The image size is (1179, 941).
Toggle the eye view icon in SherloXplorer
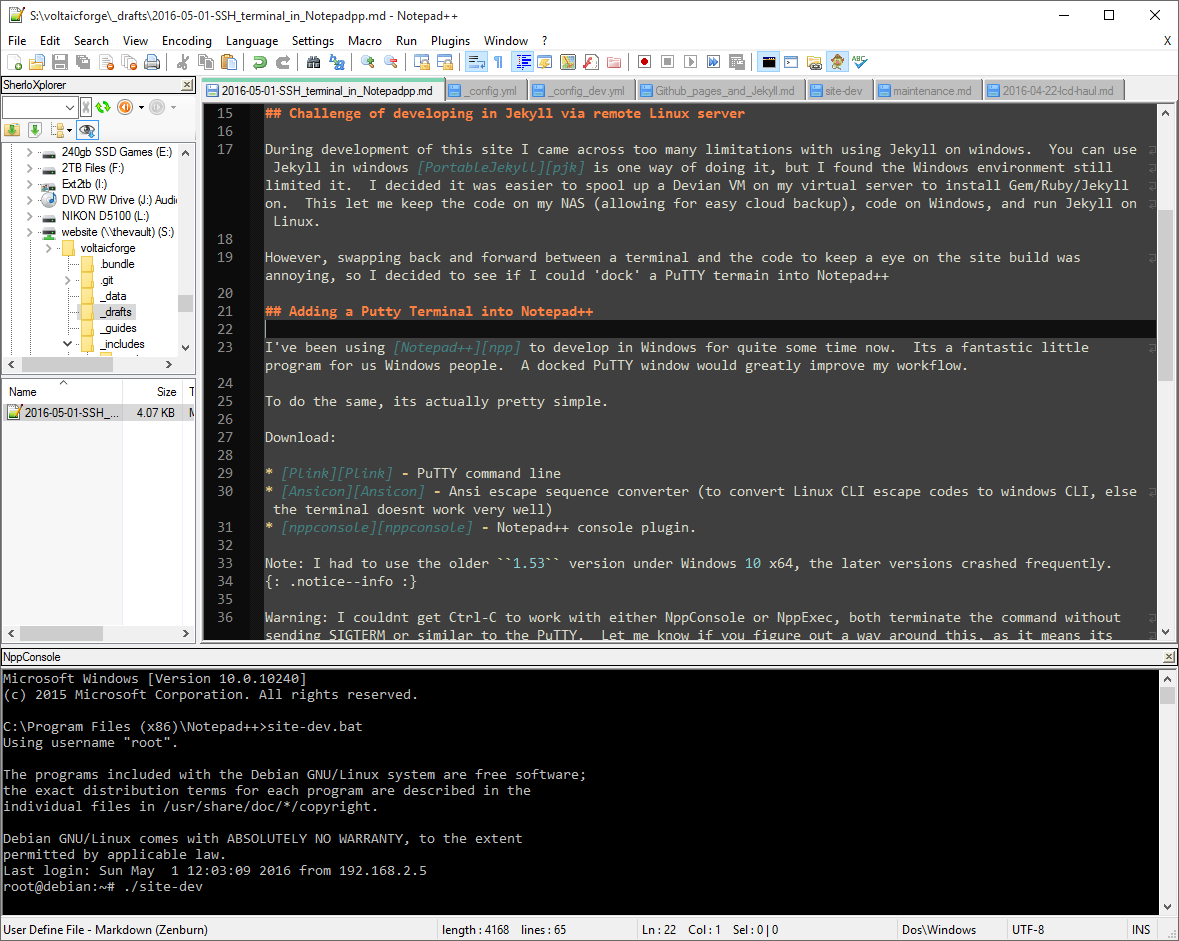pos(86,128)
